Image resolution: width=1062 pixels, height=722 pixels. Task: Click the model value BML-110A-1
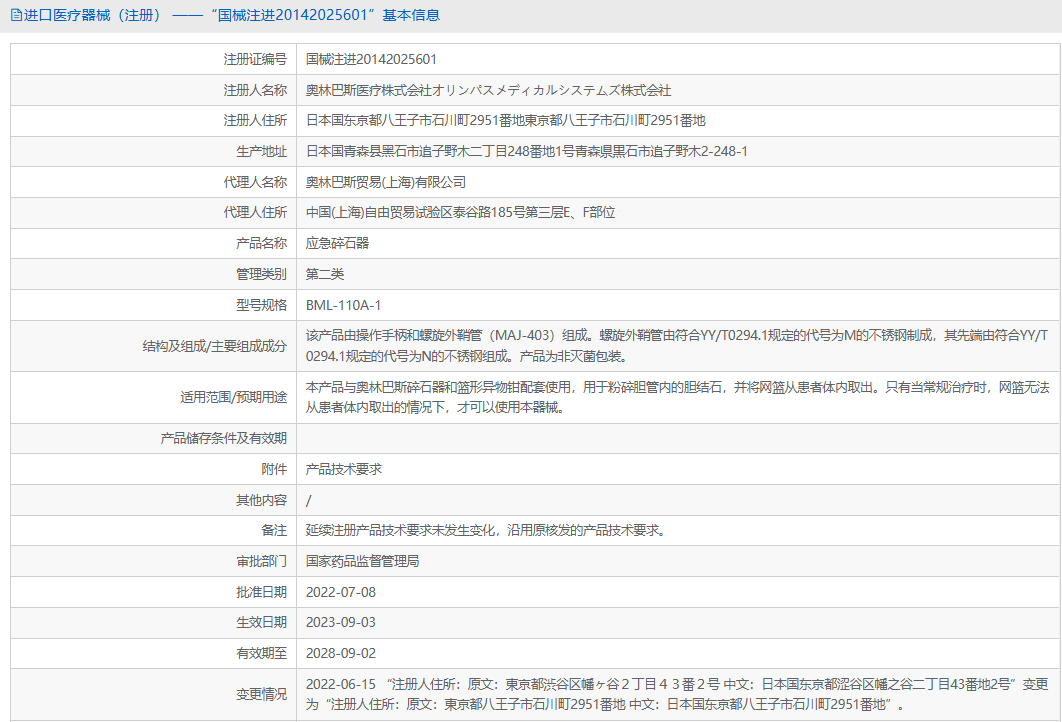[x=343, y=305]
